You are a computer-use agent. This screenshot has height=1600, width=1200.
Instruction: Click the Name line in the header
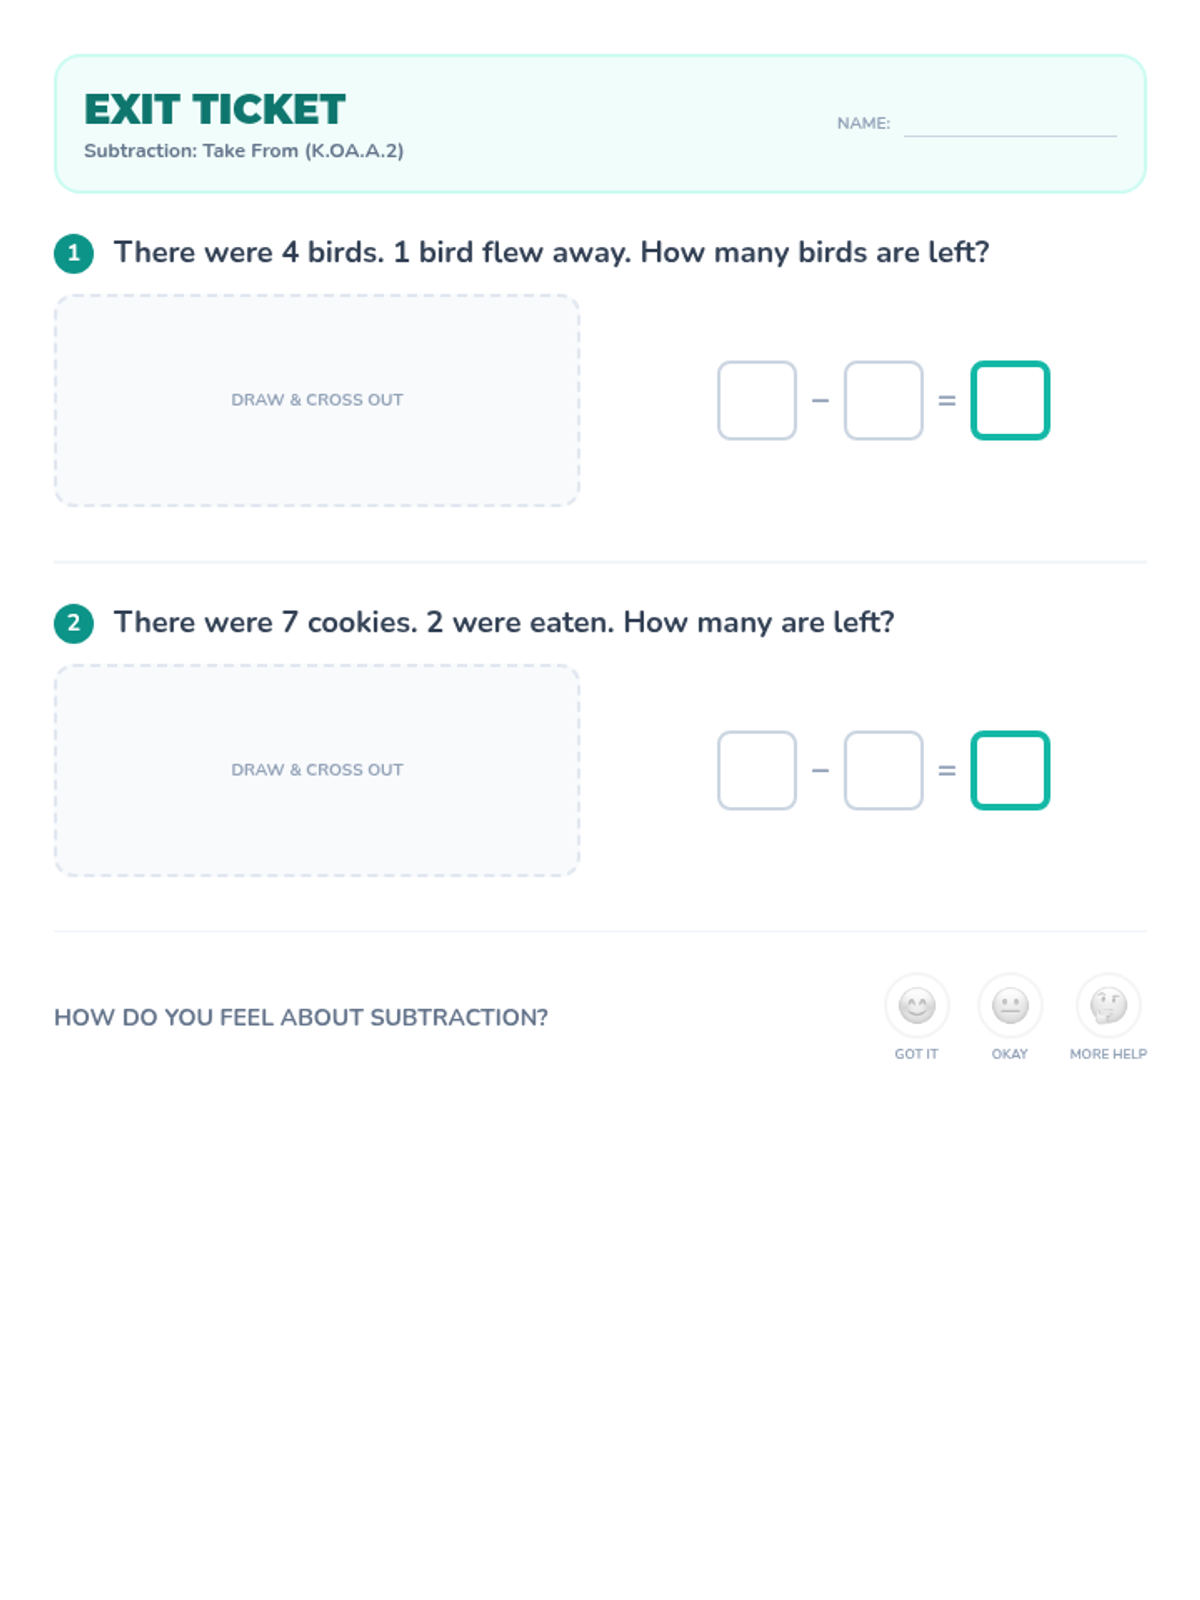tap(1010, 125)
